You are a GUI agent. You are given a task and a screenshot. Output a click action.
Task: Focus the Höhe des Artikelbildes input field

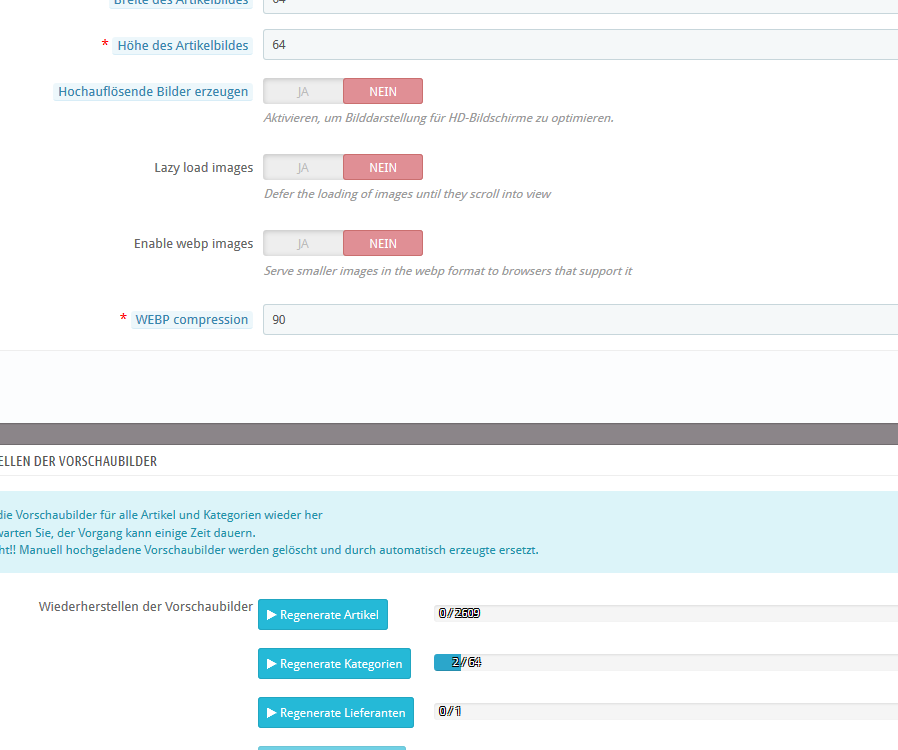(580, 45)
